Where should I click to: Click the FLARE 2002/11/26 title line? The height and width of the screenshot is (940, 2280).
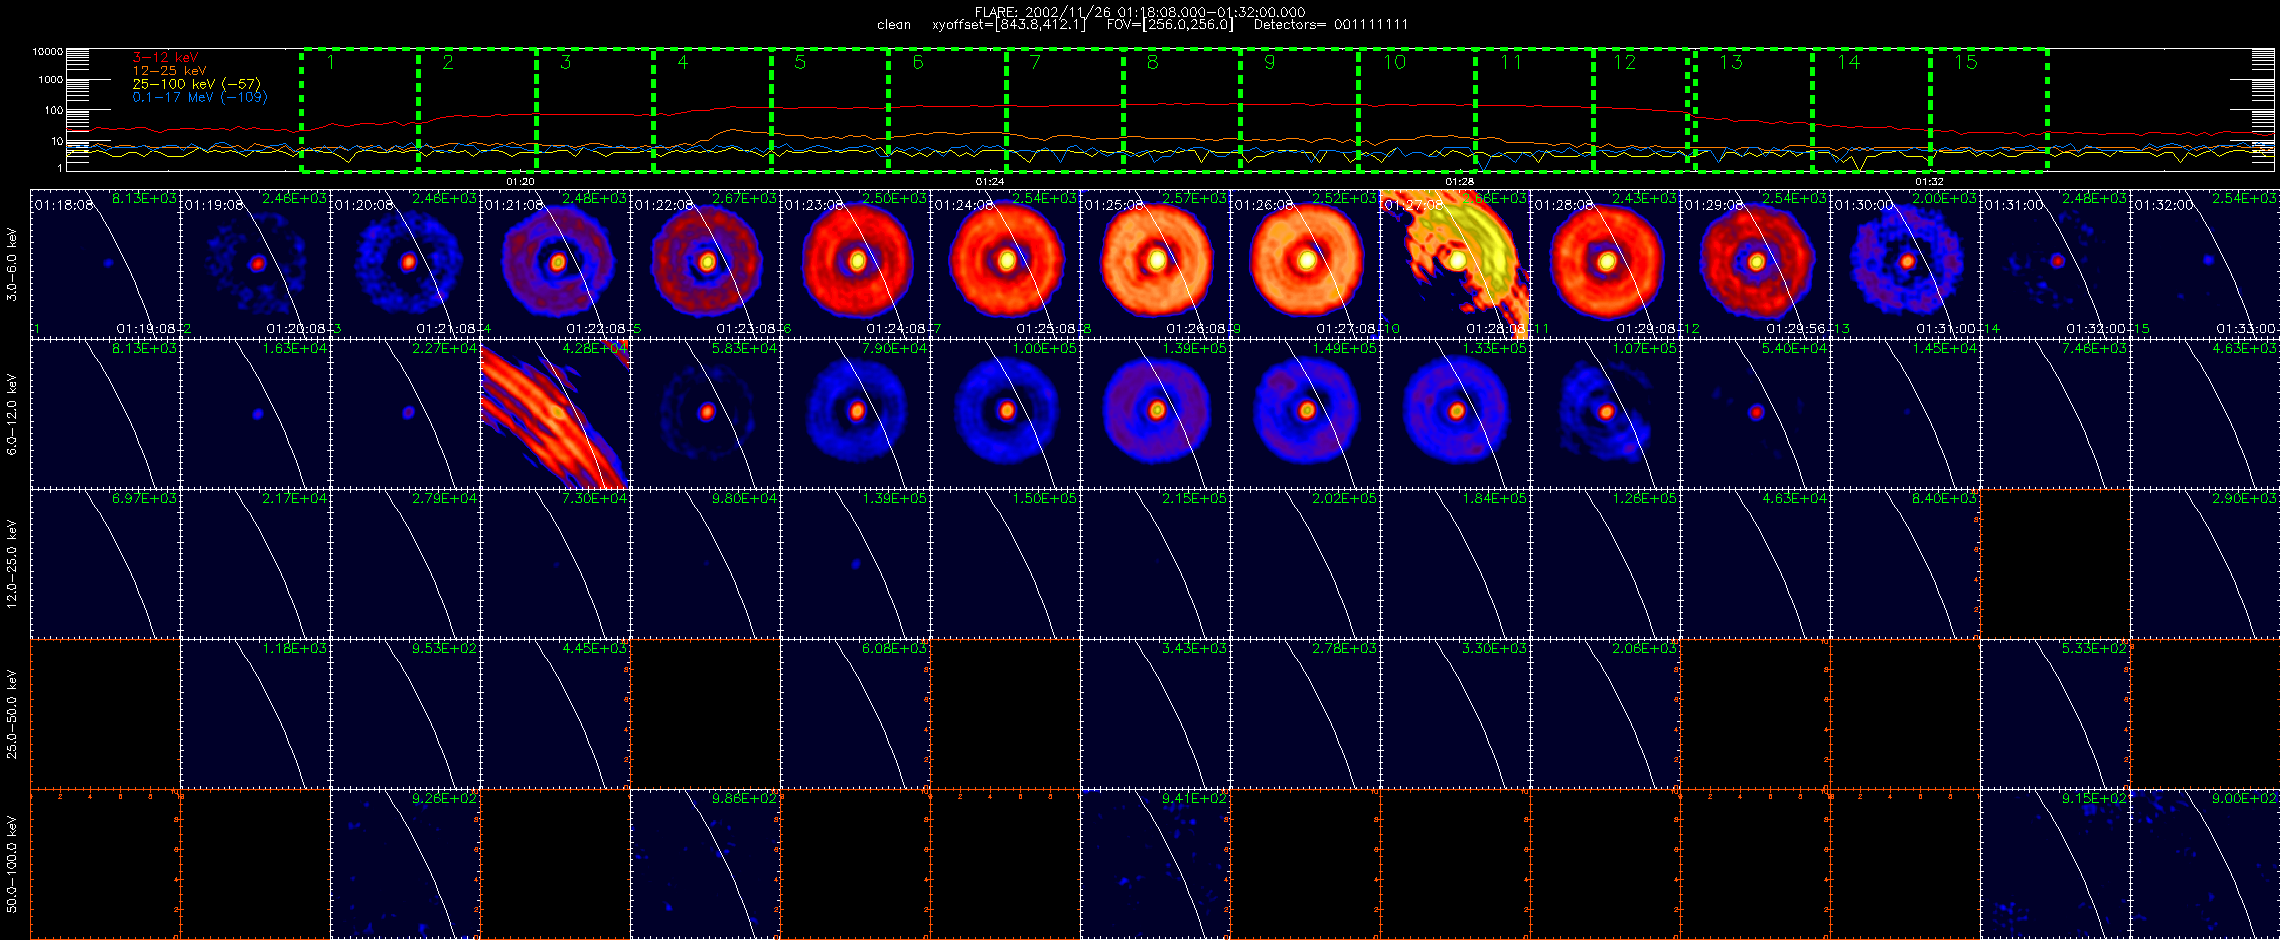pos(1140,12)
